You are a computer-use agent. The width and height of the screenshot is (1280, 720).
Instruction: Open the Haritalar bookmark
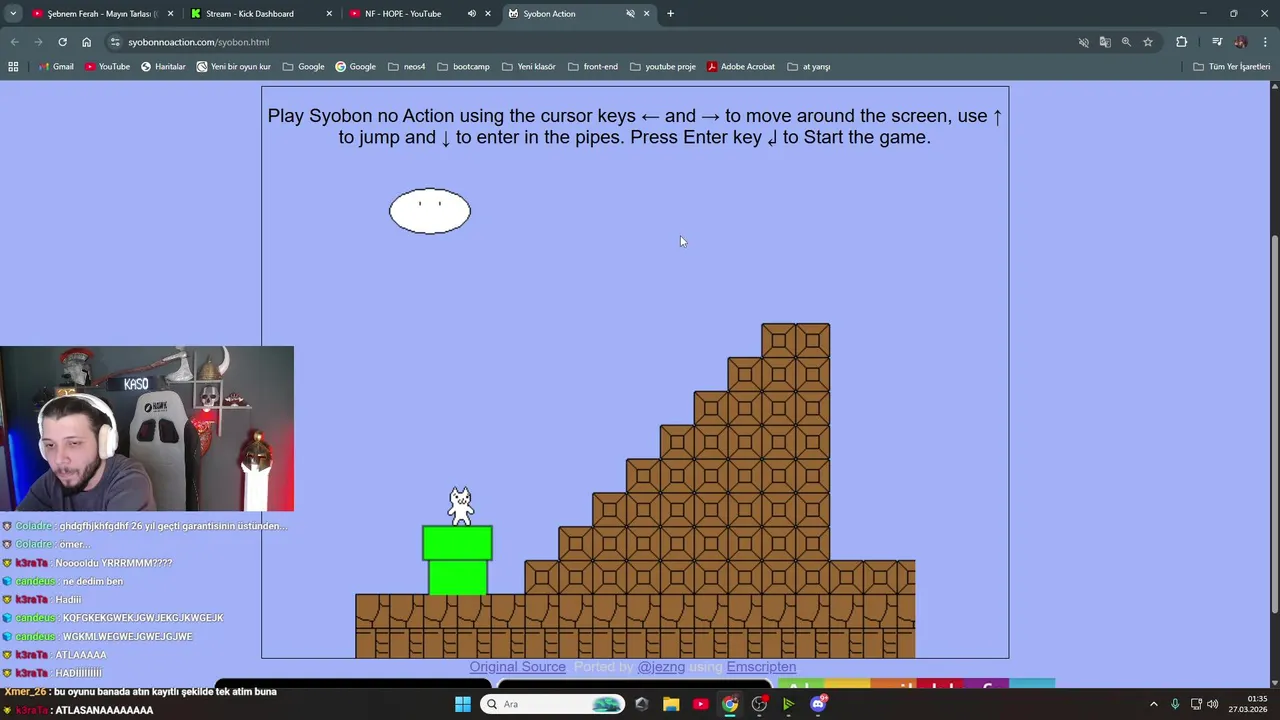click(x=163, y=67)
